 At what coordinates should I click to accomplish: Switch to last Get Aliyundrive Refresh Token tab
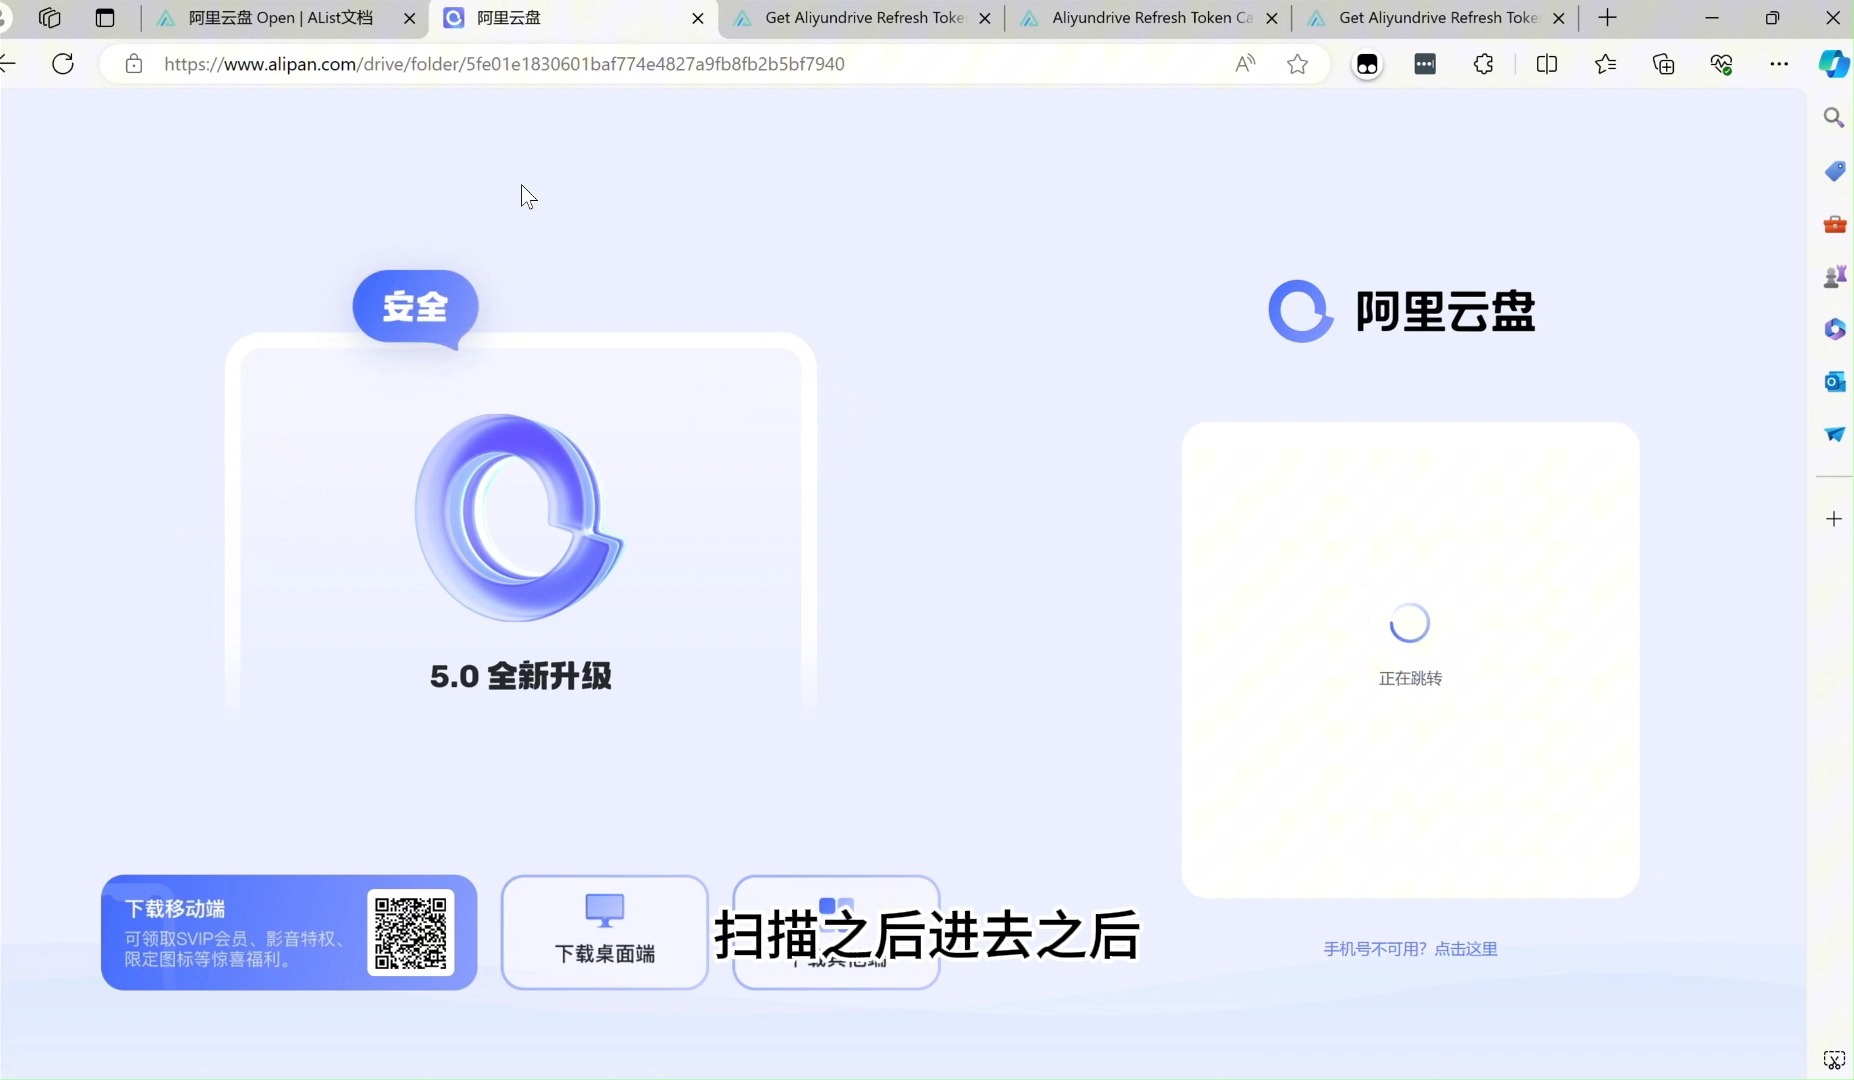[x=1436, y=18]
